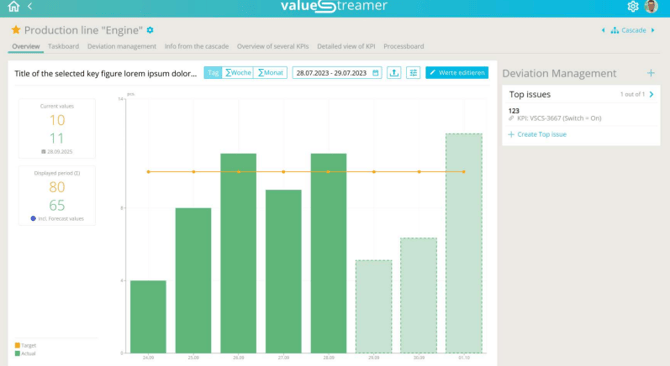Open the chart filter settings icon
Image resolution: width=670 pixels, height=366 pixels.
(x=413, y=73)
